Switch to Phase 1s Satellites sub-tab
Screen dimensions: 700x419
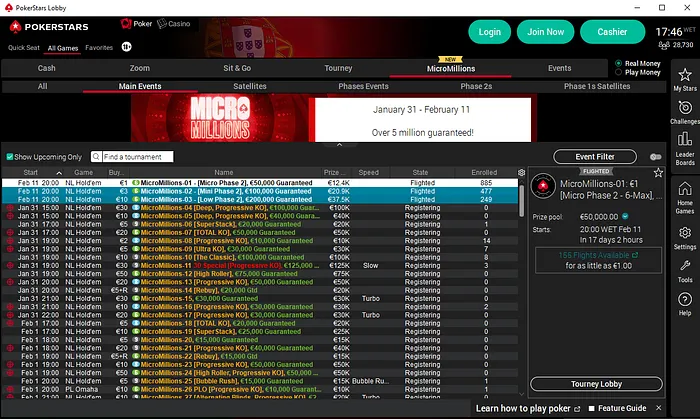click(597, 86)
